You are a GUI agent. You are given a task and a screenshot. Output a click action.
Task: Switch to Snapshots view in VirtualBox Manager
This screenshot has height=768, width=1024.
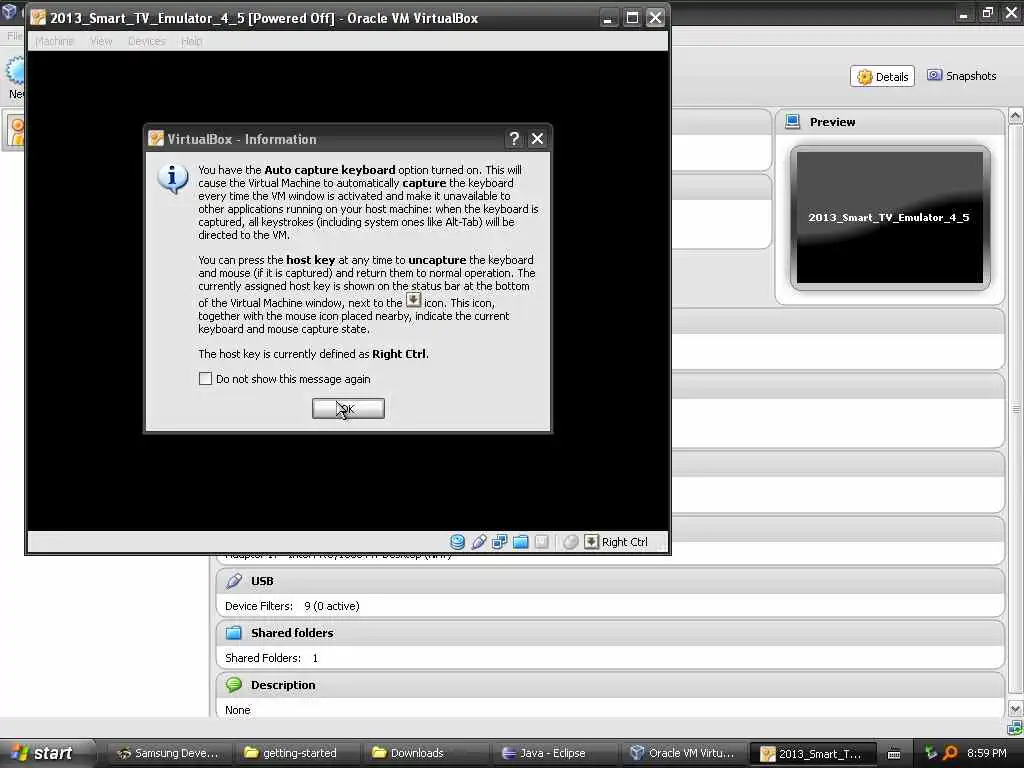pyautogui.click(x=961, y=76)
